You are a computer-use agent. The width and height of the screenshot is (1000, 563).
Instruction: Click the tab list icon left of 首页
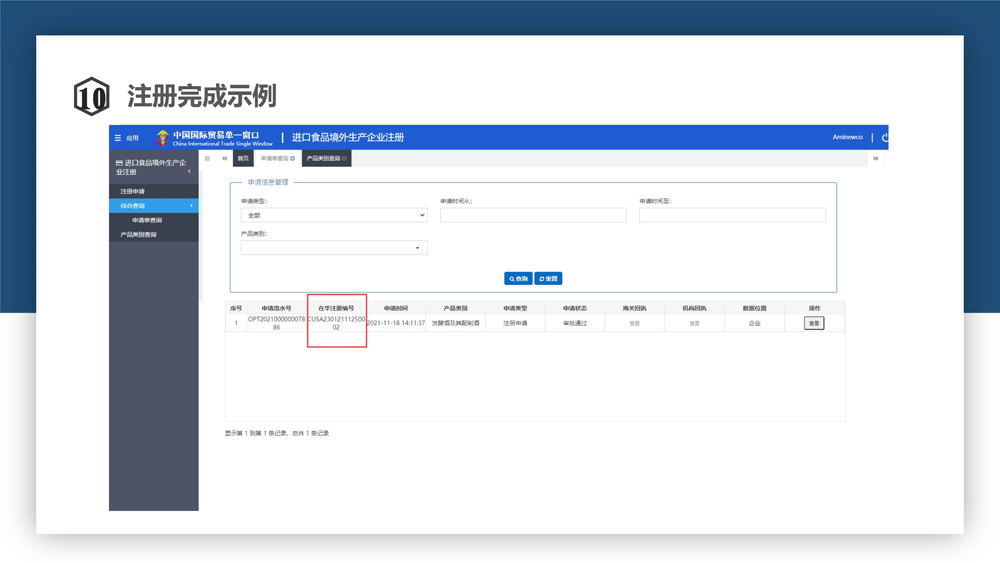(208, 158)
